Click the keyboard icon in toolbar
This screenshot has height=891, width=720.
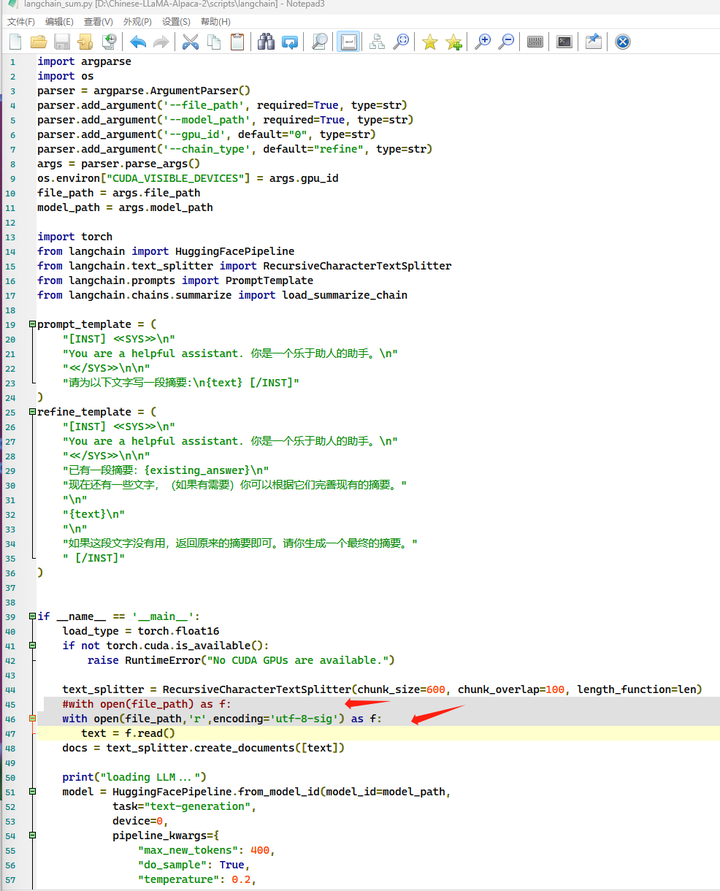[535, 41]
